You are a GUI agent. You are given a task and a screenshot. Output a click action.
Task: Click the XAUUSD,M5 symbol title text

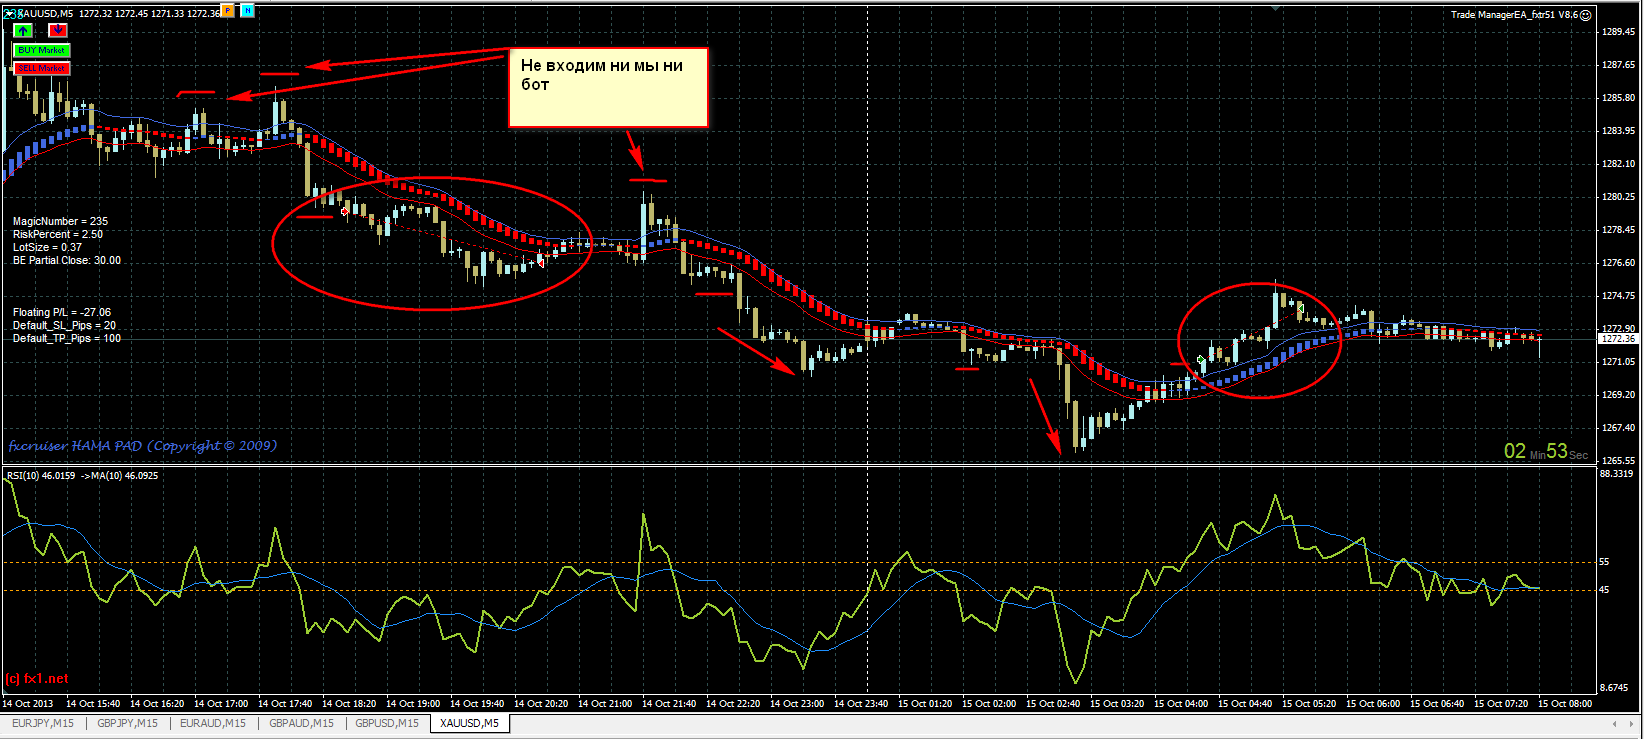46,14
